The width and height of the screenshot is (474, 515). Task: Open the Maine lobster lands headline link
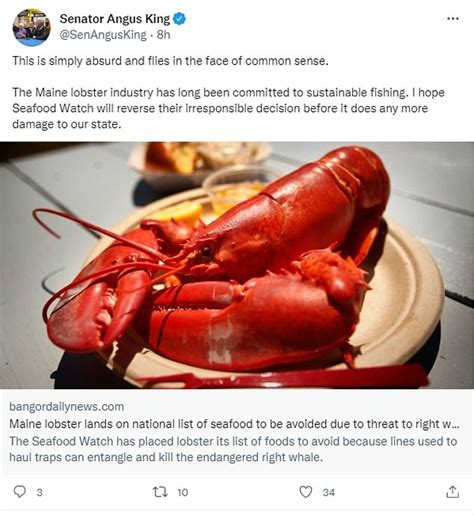click(x=234, y=424)
